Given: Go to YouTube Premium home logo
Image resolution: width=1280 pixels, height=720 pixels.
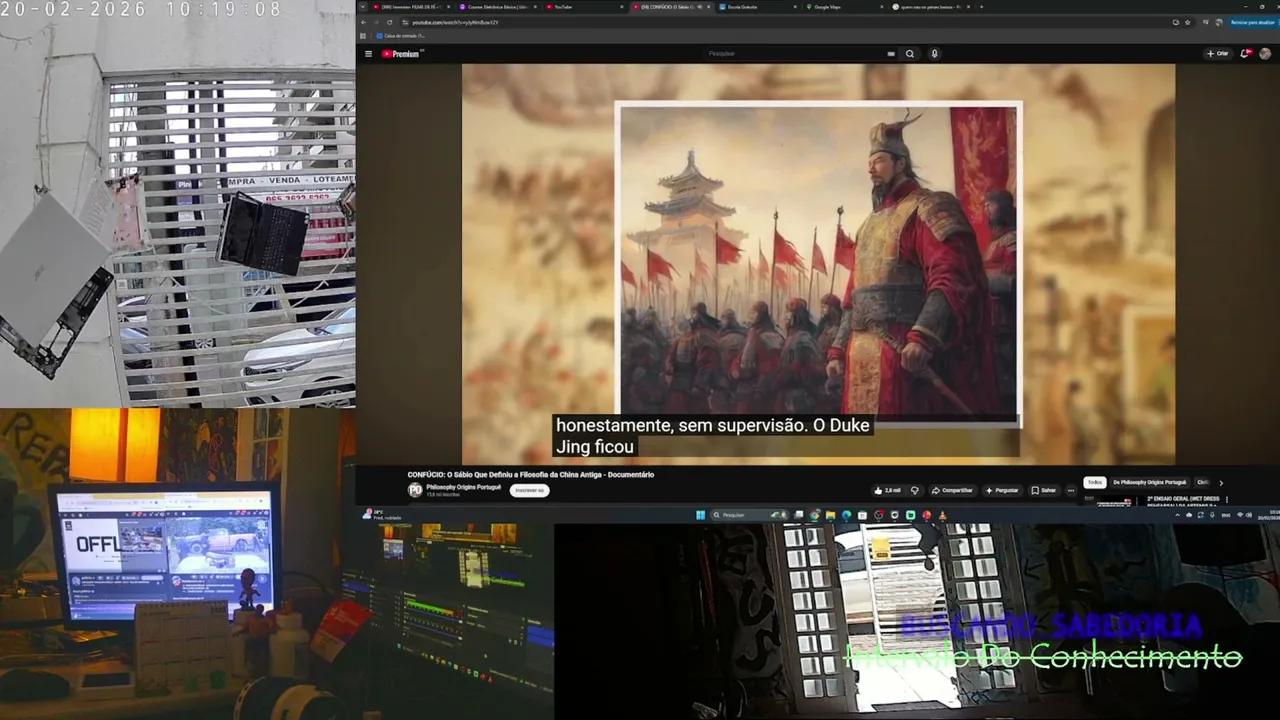Looking at the screenshot, I should coord(402,54).
